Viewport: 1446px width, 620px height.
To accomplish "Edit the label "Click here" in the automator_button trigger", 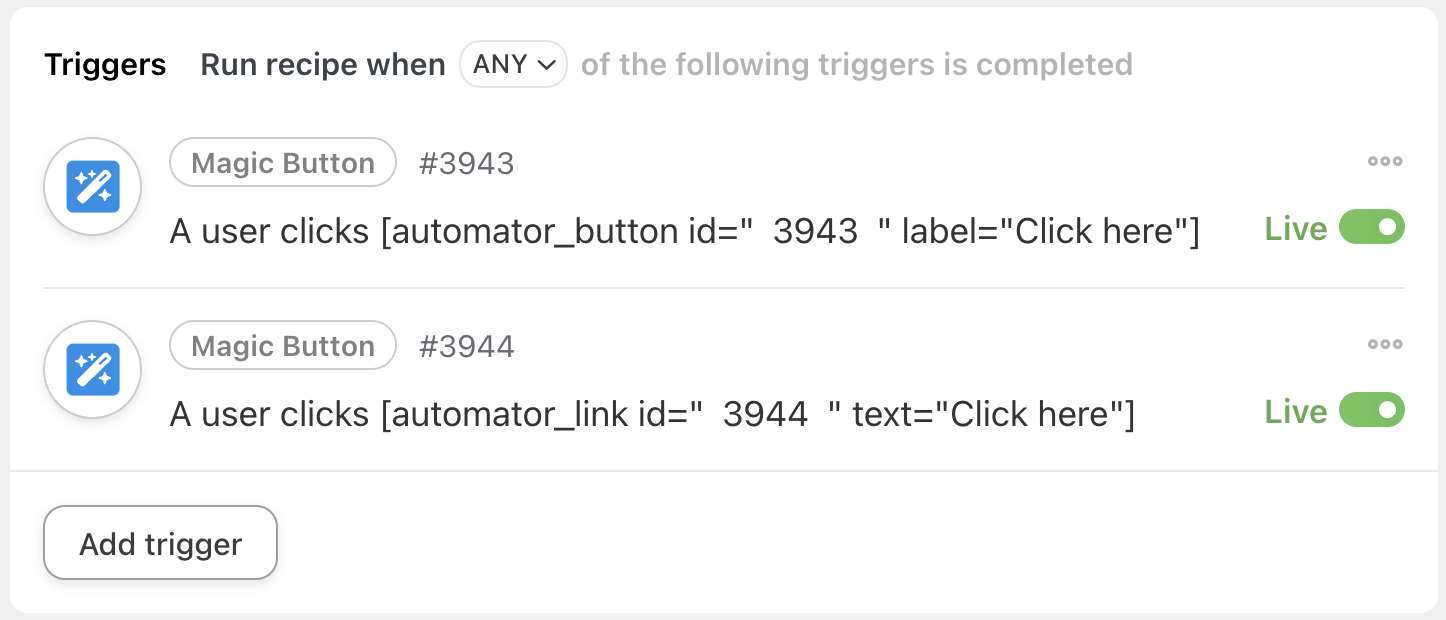I will pyautogui.click(x=1095, y=232).
